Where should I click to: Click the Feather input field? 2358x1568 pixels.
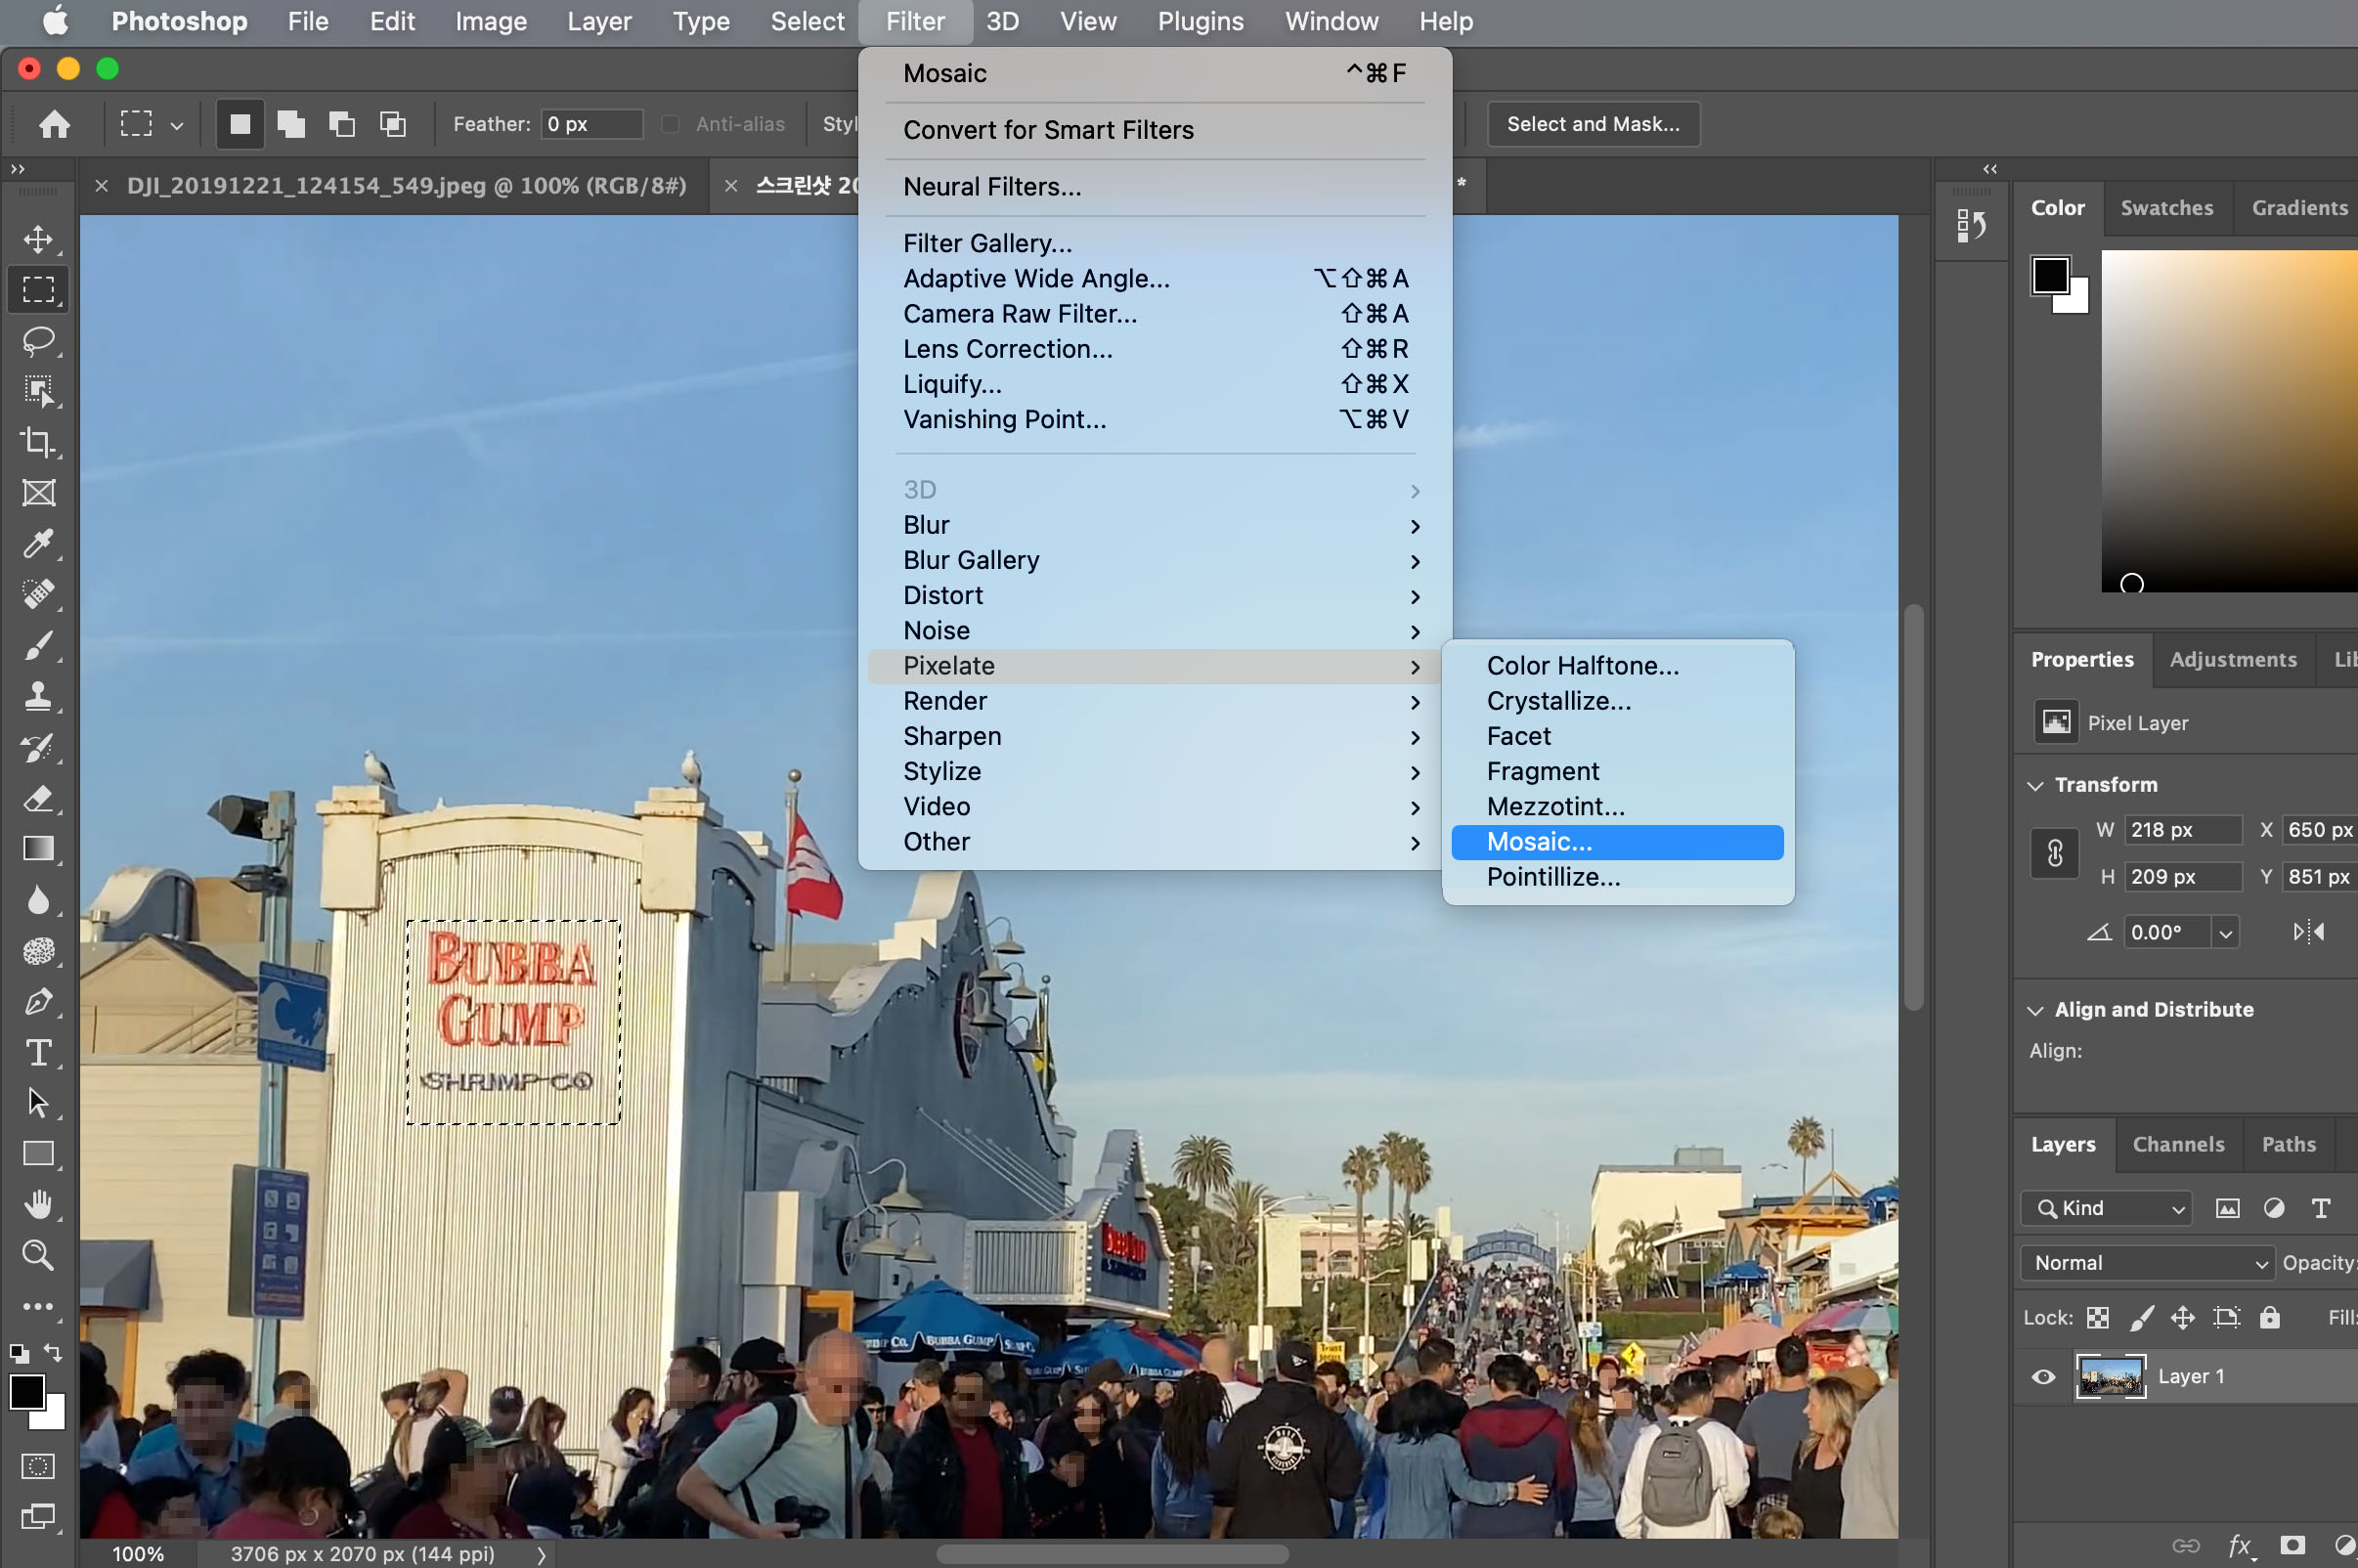point(591,124)
